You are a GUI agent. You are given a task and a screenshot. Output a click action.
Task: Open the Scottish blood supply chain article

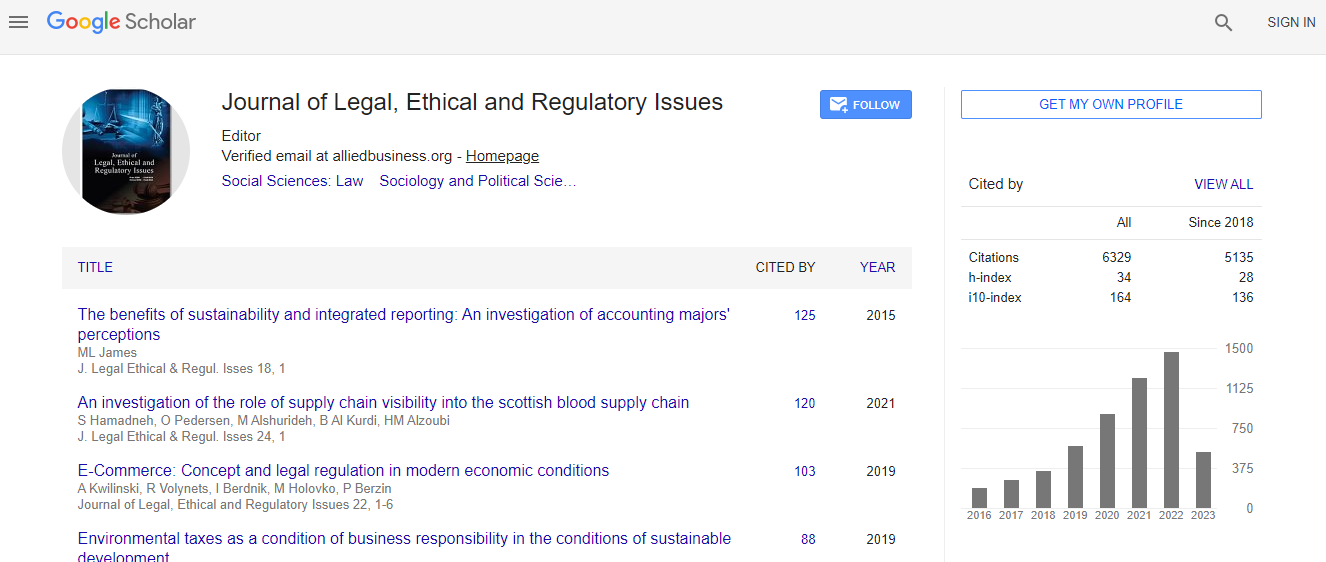point(383,403)
